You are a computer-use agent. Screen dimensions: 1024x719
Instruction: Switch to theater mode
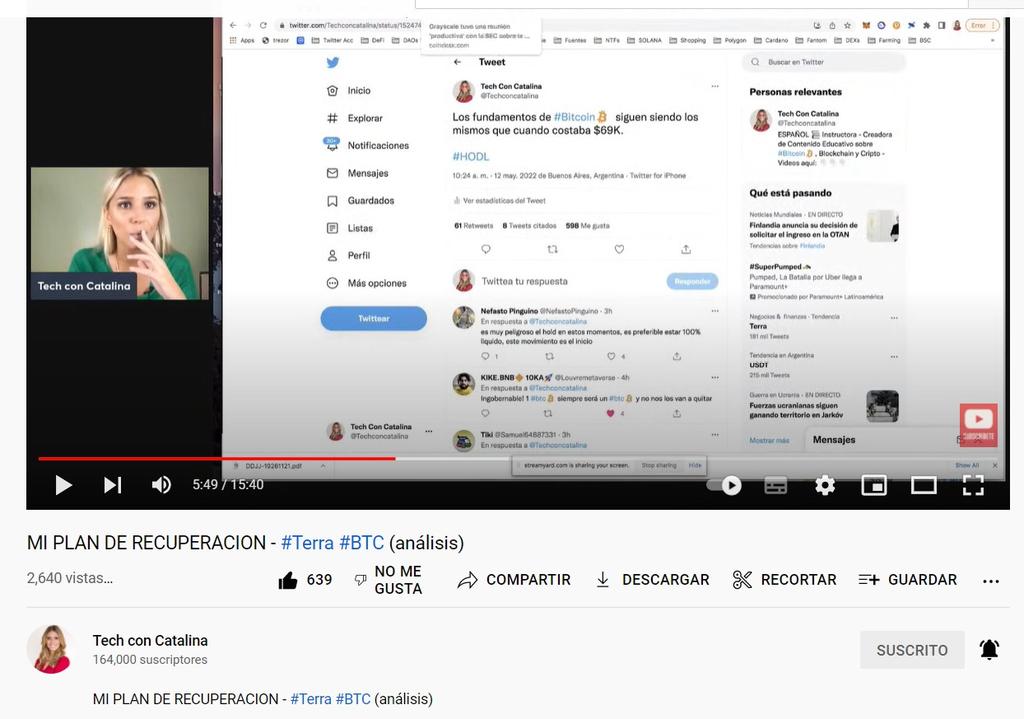923,485
